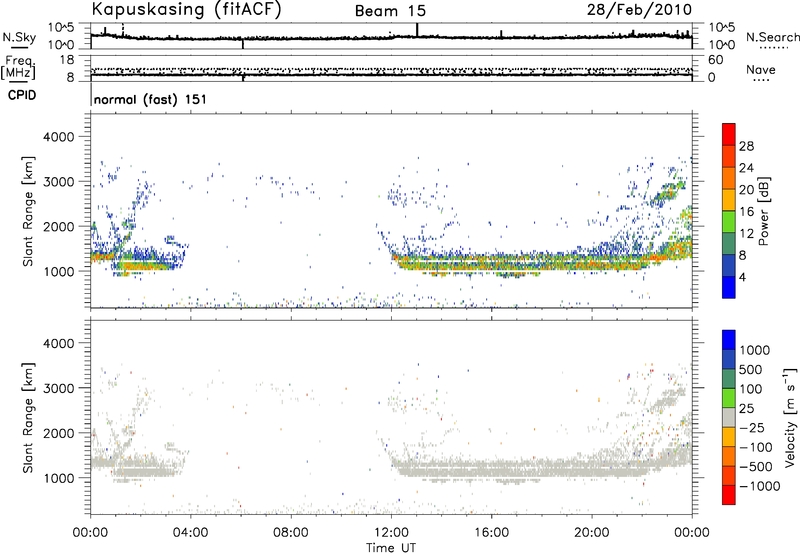Click the Nave legend label
Viewport: 800px width, 554px height.
pyautogui.click(x=761, y=70)
